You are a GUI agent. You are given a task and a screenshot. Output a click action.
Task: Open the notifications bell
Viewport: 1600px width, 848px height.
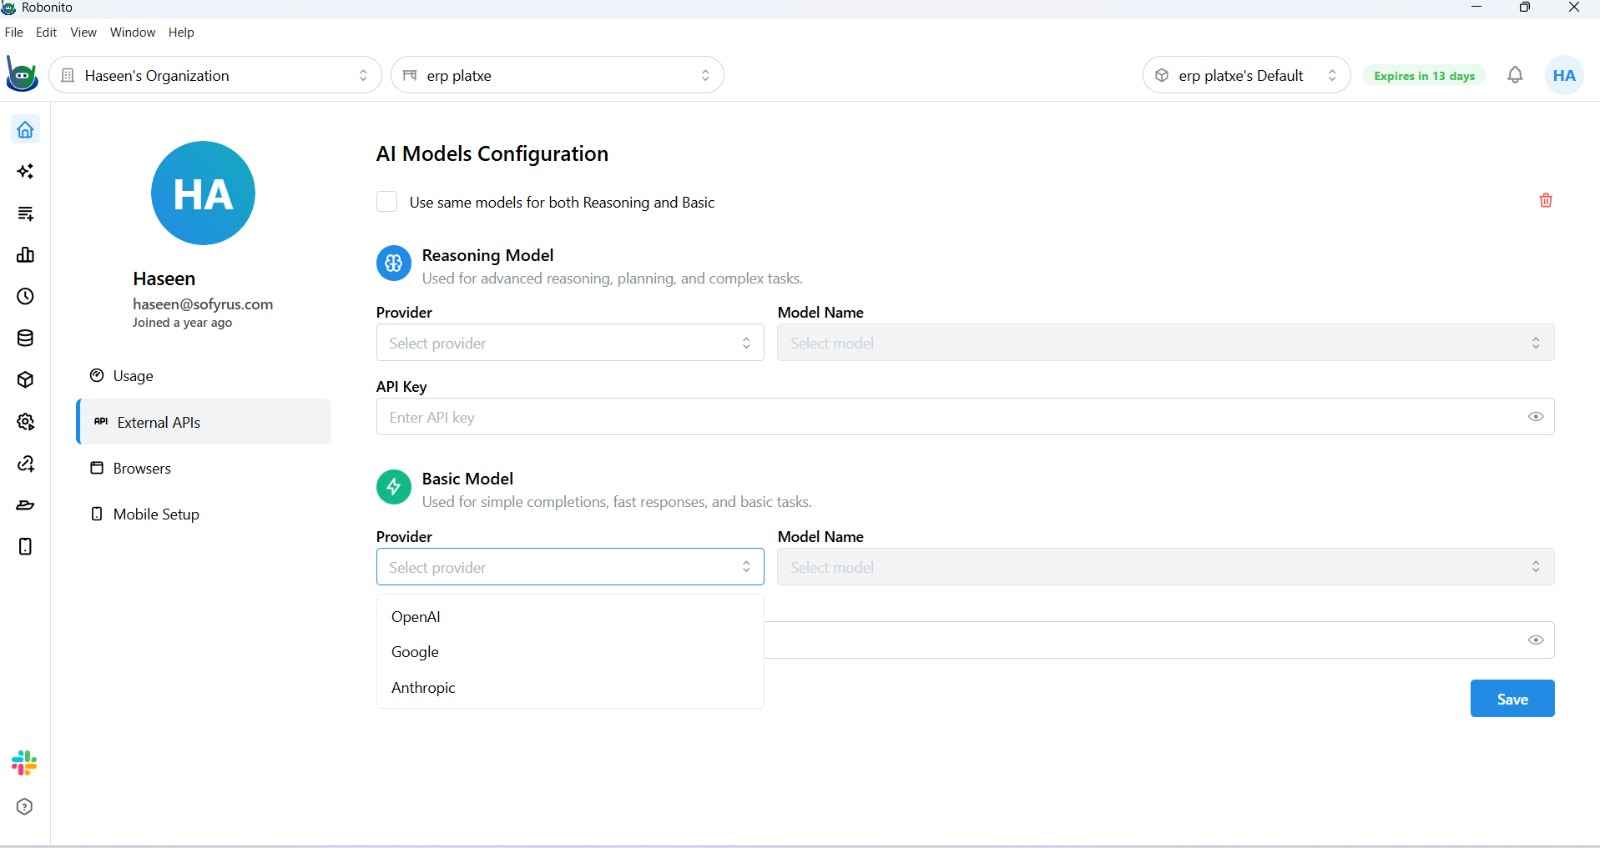click(1515, 75)
